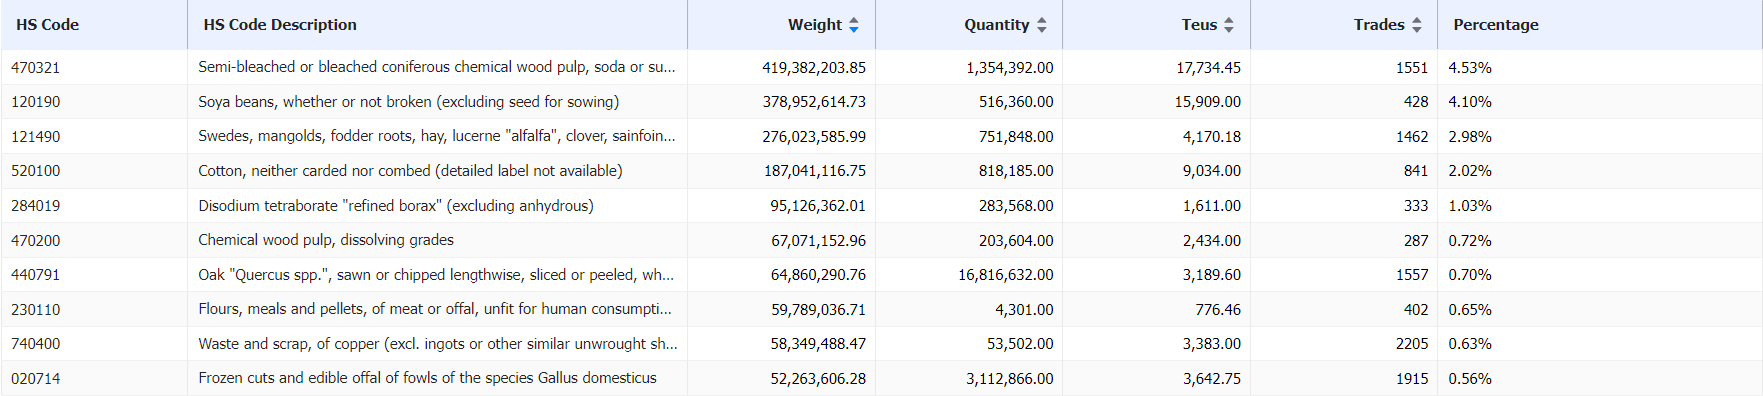Select Teus value 776.46
Screen dimensions: 1763x396
(1218, 310)
